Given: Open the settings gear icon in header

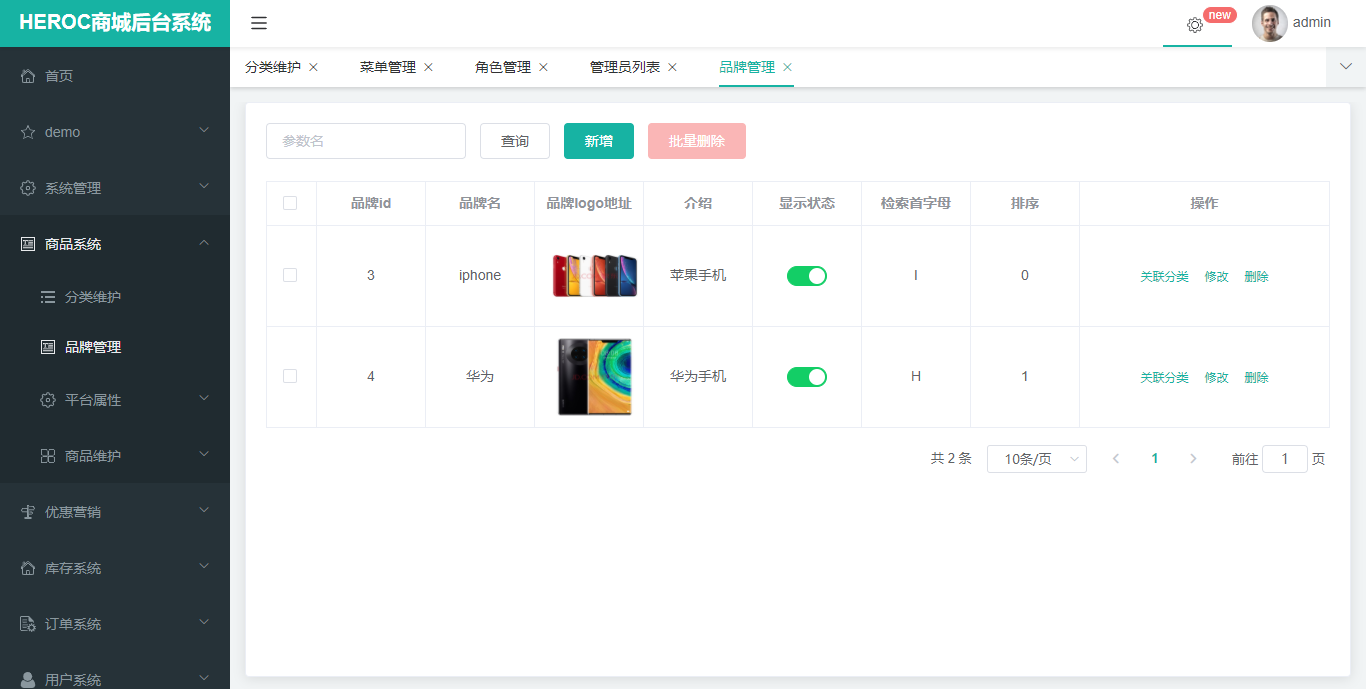Looking at the screenshot, I should (1195, 25).
